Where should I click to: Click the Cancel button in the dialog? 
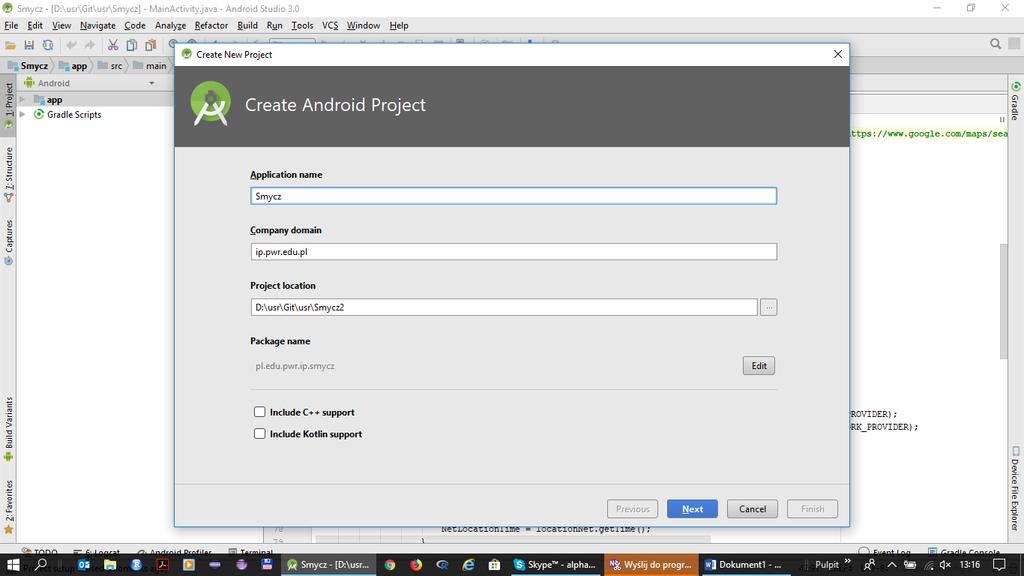pos(752,509)
